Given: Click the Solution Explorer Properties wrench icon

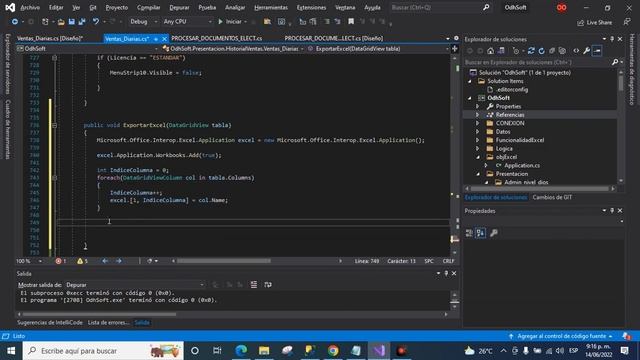Looking at the screenshot, I should [x=587, y=51].
